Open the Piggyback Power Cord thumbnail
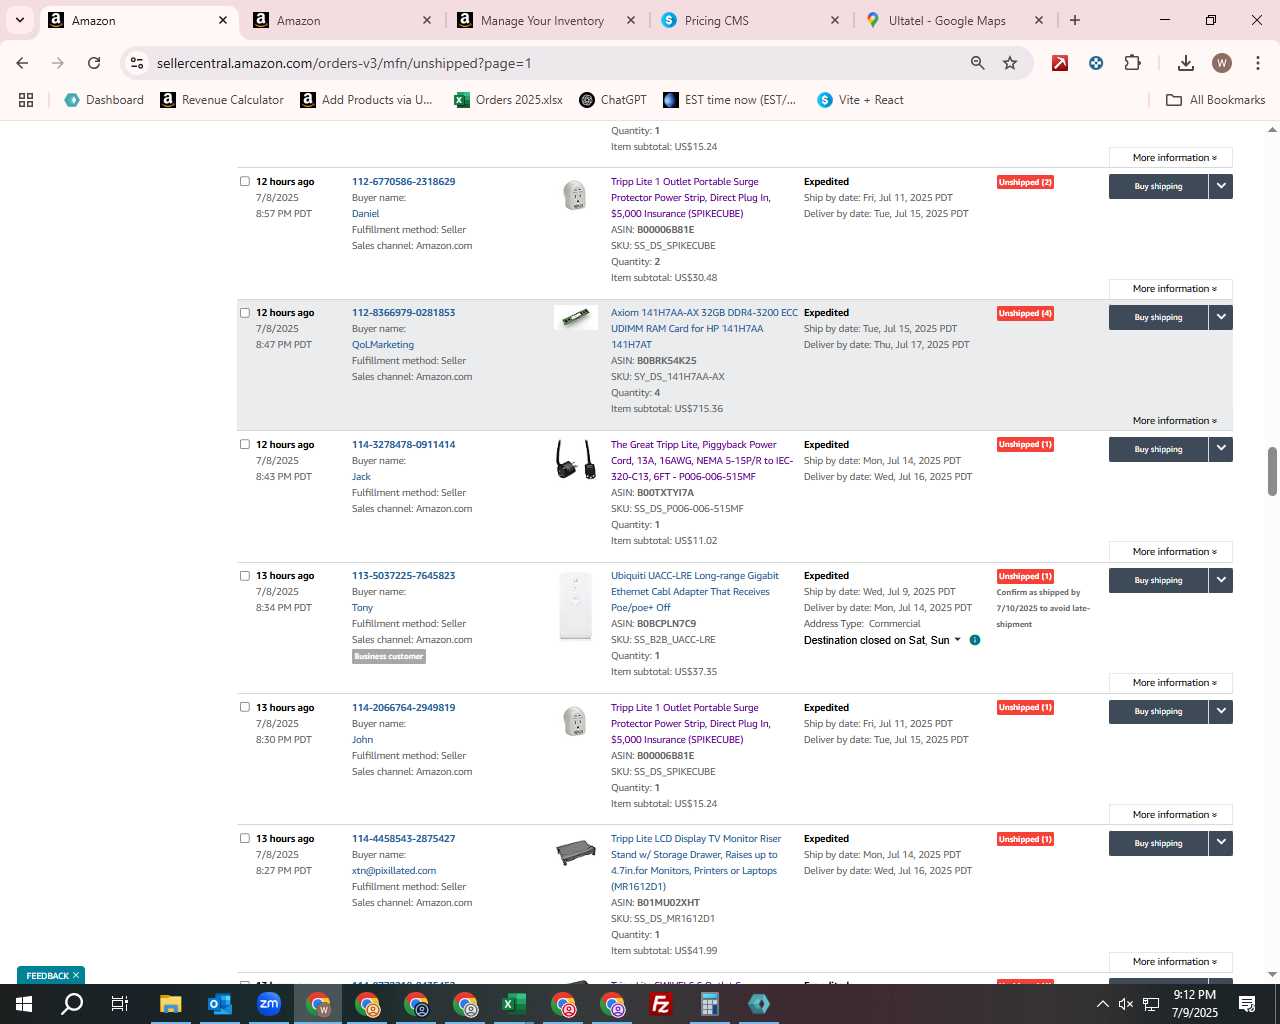 tap(576, 460)
